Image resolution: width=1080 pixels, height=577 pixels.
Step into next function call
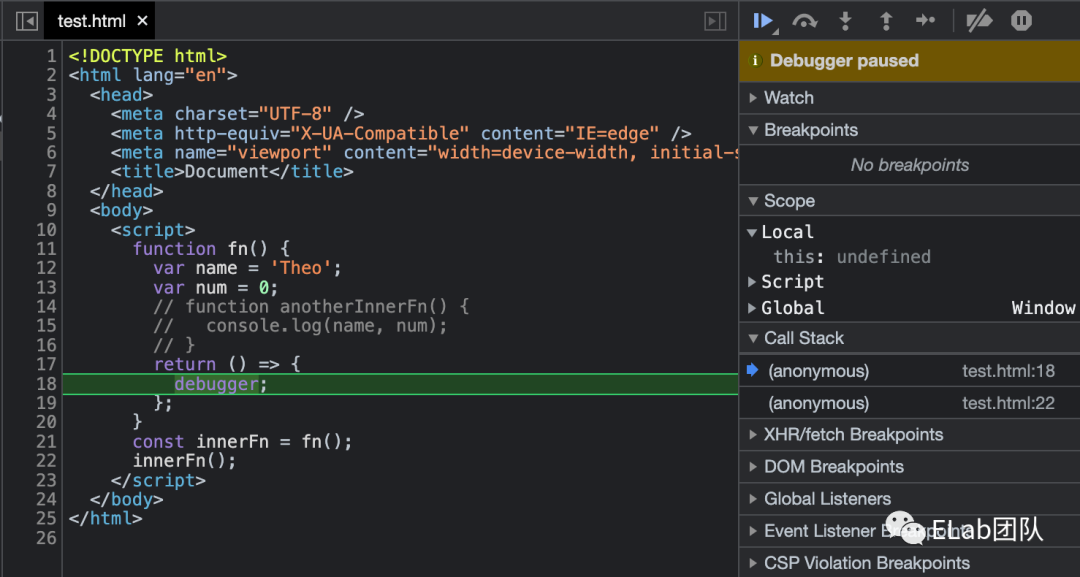845,21
